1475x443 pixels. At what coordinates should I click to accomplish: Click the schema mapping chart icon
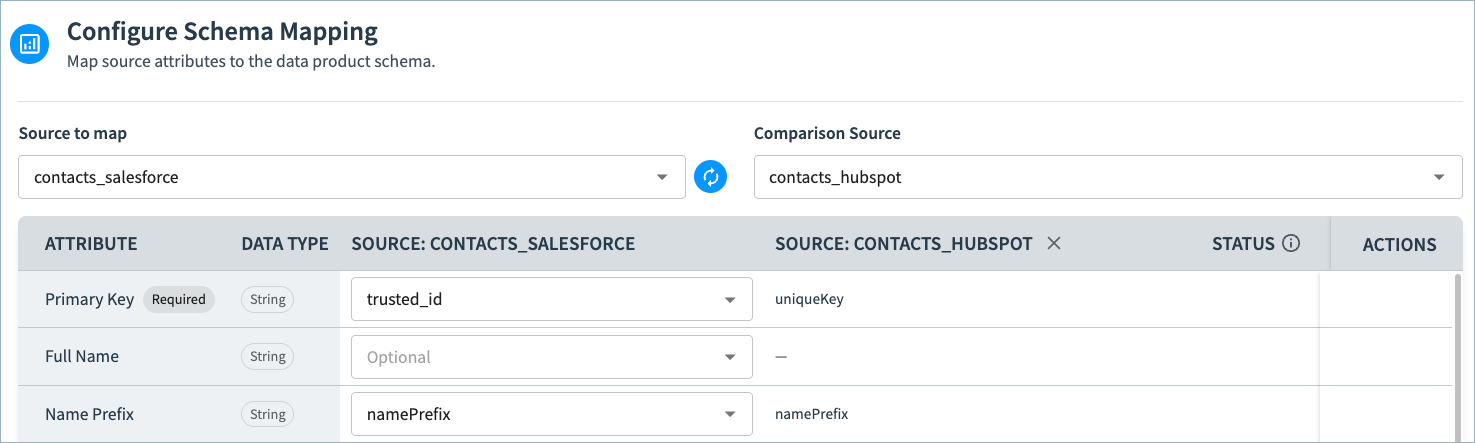pos(30,44)
